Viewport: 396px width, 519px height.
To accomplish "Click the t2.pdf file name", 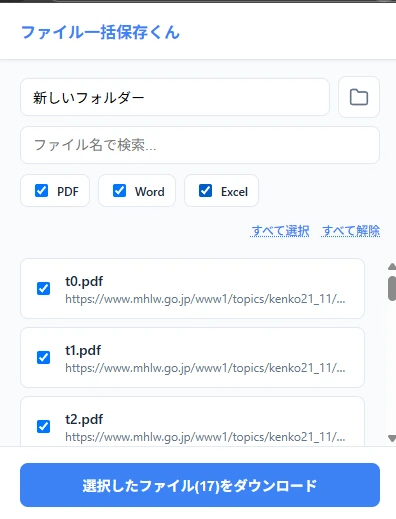I will (x=84, y=420).
